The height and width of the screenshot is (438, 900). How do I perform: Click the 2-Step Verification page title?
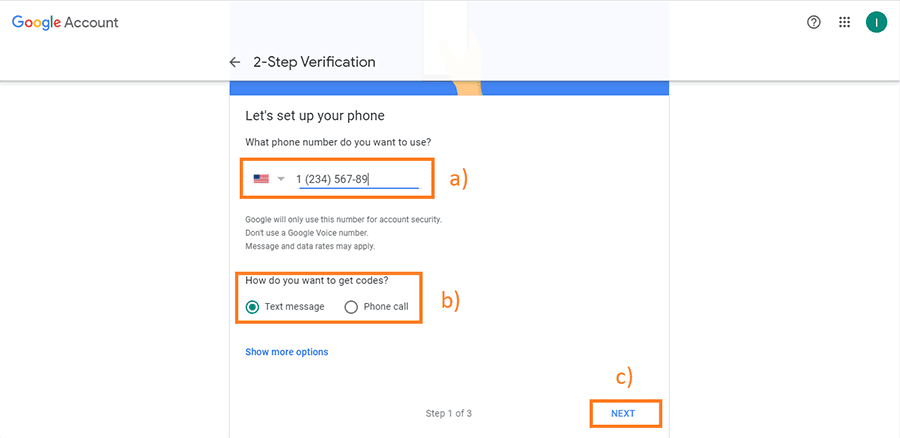[315, 62]
